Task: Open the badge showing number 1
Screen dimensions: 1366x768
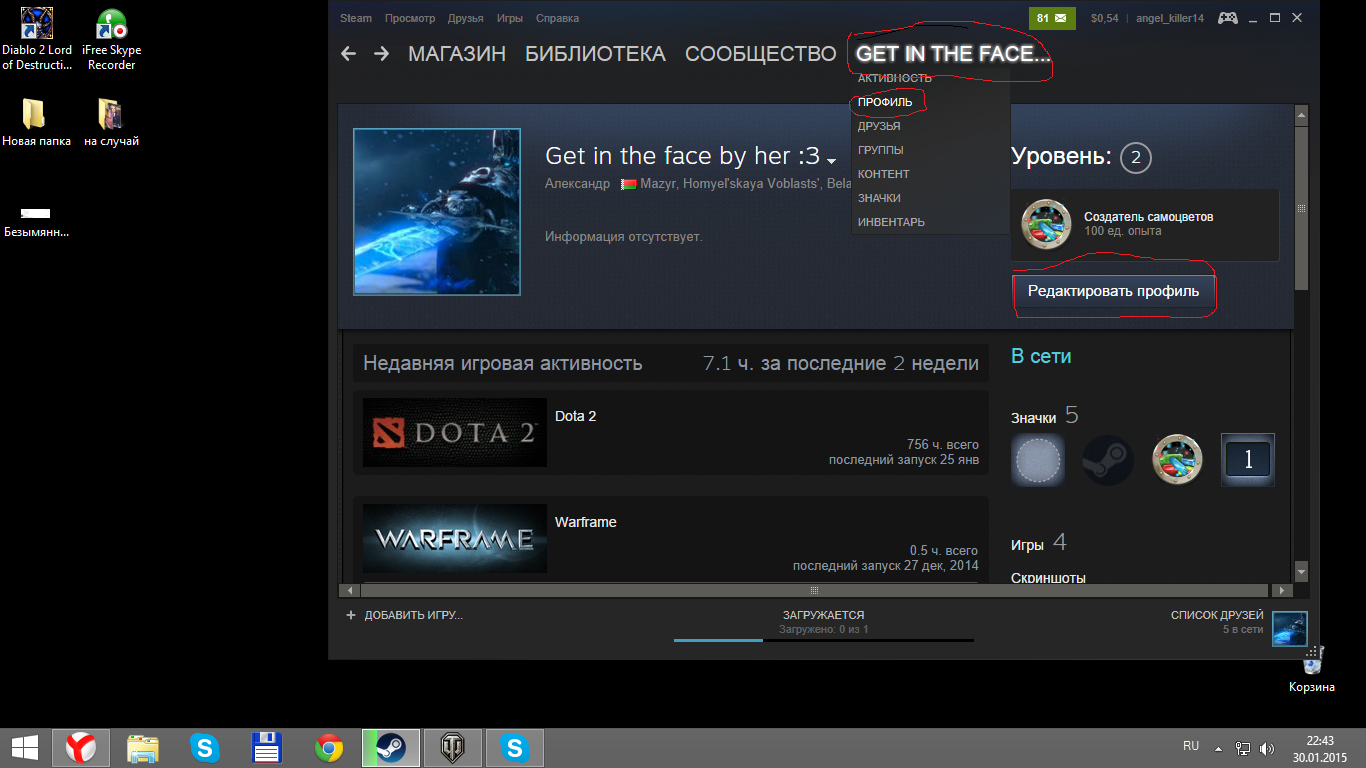Action: (1248, 460)
